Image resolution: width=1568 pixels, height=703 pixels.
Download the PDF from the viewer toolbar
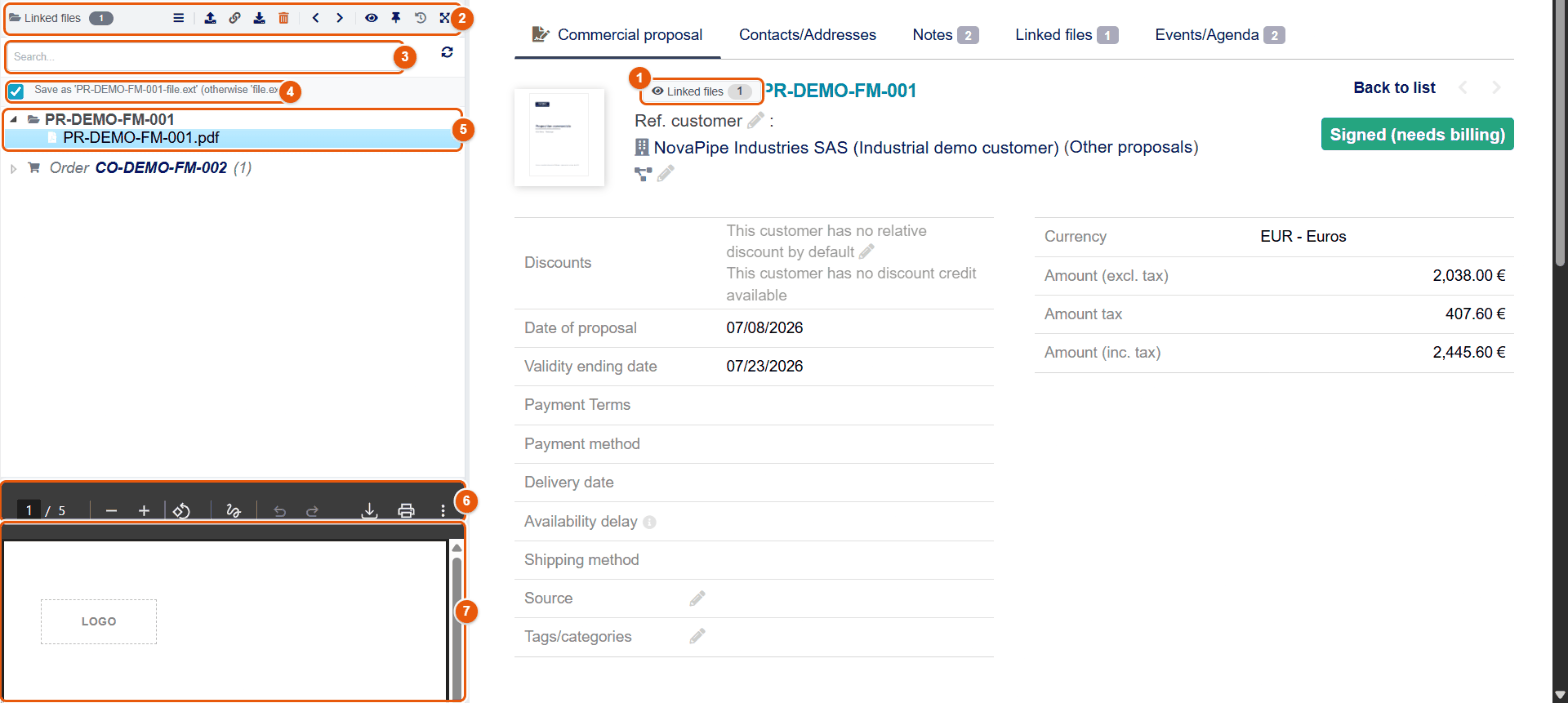pyautogui.click(x=369, y=511)
